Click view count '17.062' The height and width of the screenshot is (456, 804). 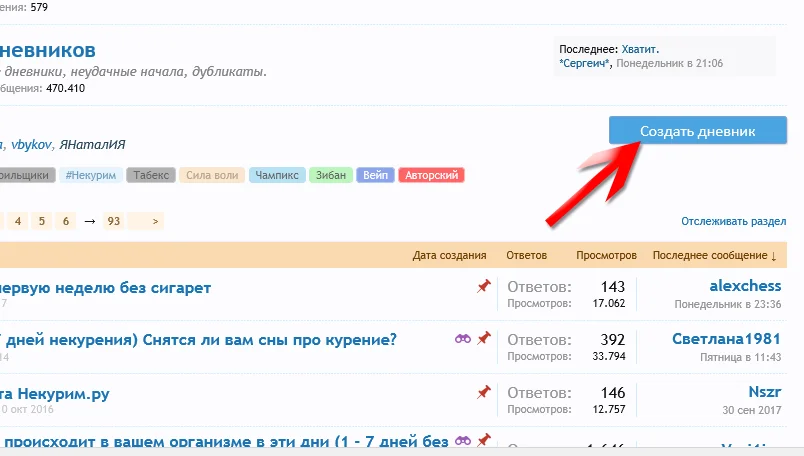609,303
